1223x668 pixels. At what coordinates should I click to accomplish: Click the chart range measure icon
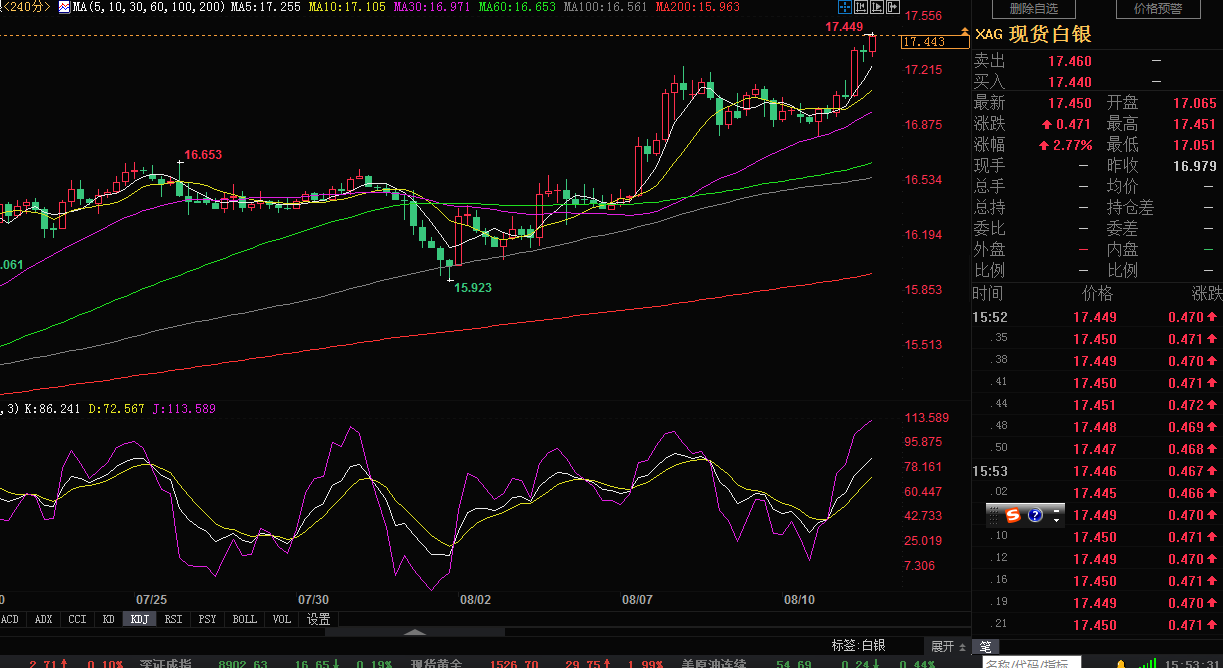tap(862, 8)
